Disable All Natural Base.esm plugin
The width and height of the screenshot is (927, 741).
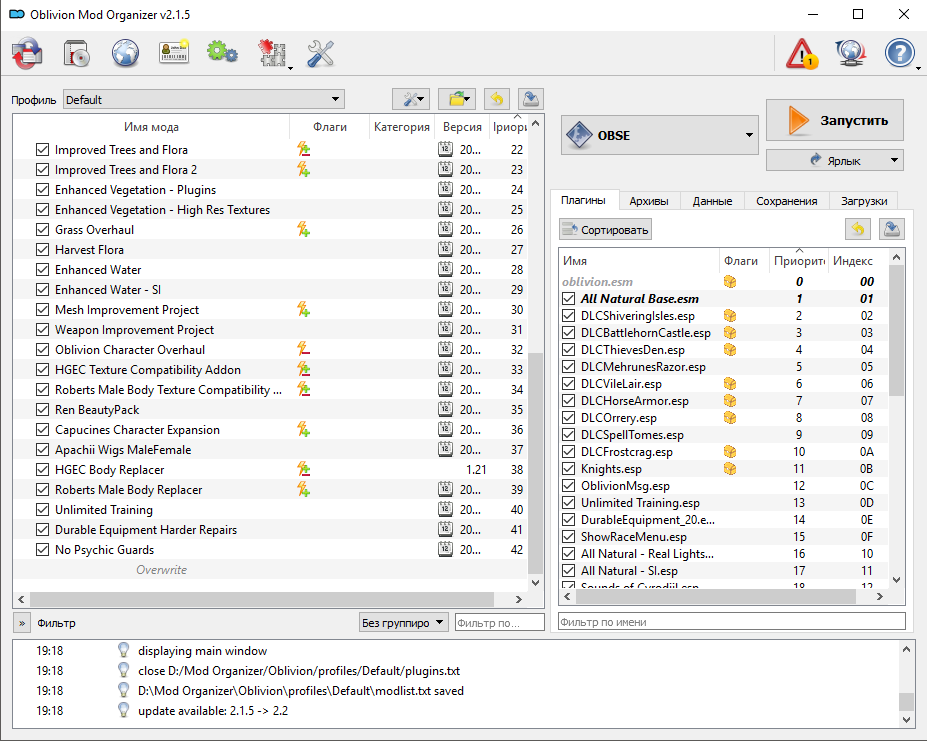tap(569, 299)
